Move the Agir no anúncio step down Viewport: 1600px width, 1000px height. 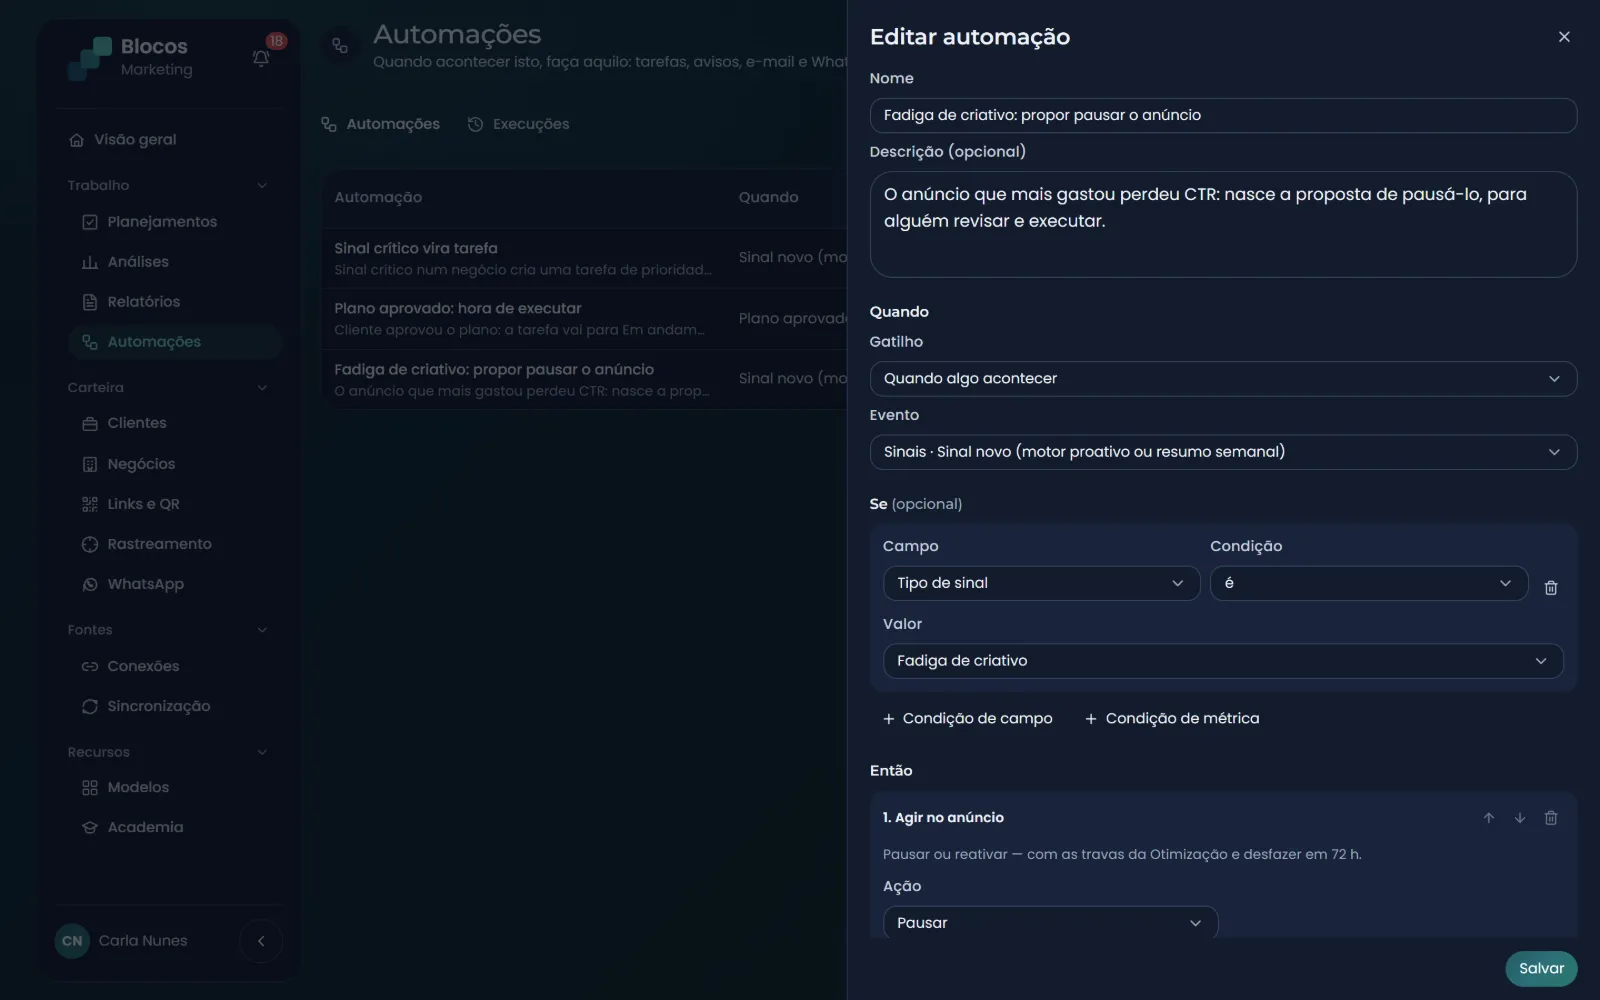pos(1520,818)
